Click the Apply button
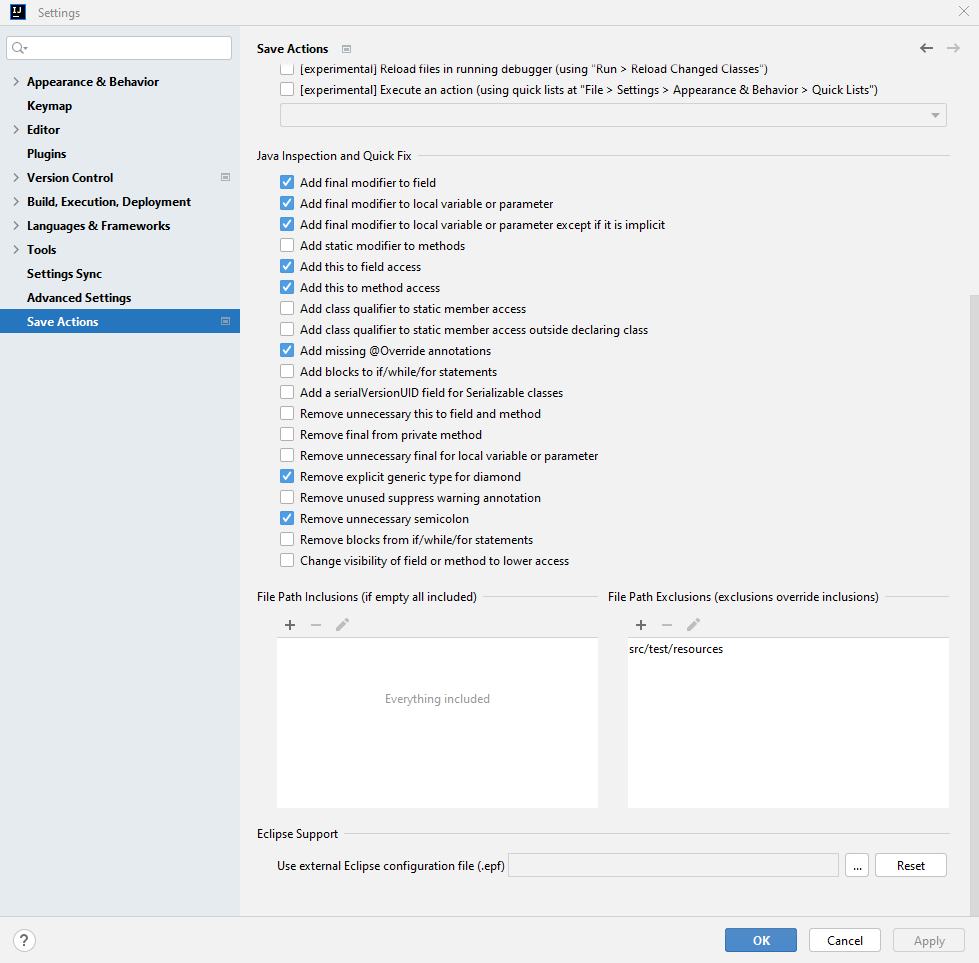The image size is (979, 963). pyautogui.click(x=929, y=940)
